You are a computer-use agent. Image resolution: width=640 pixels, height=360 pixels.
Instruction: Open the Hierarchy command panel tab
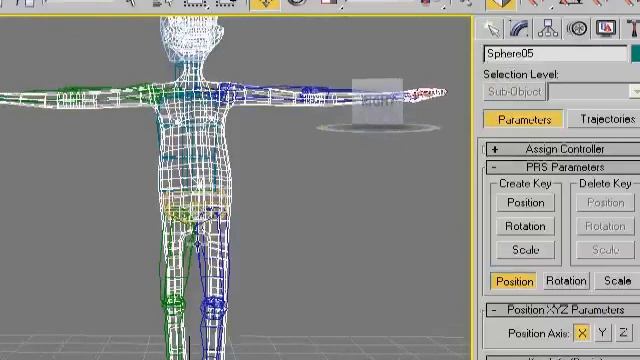tap(547, 29)
